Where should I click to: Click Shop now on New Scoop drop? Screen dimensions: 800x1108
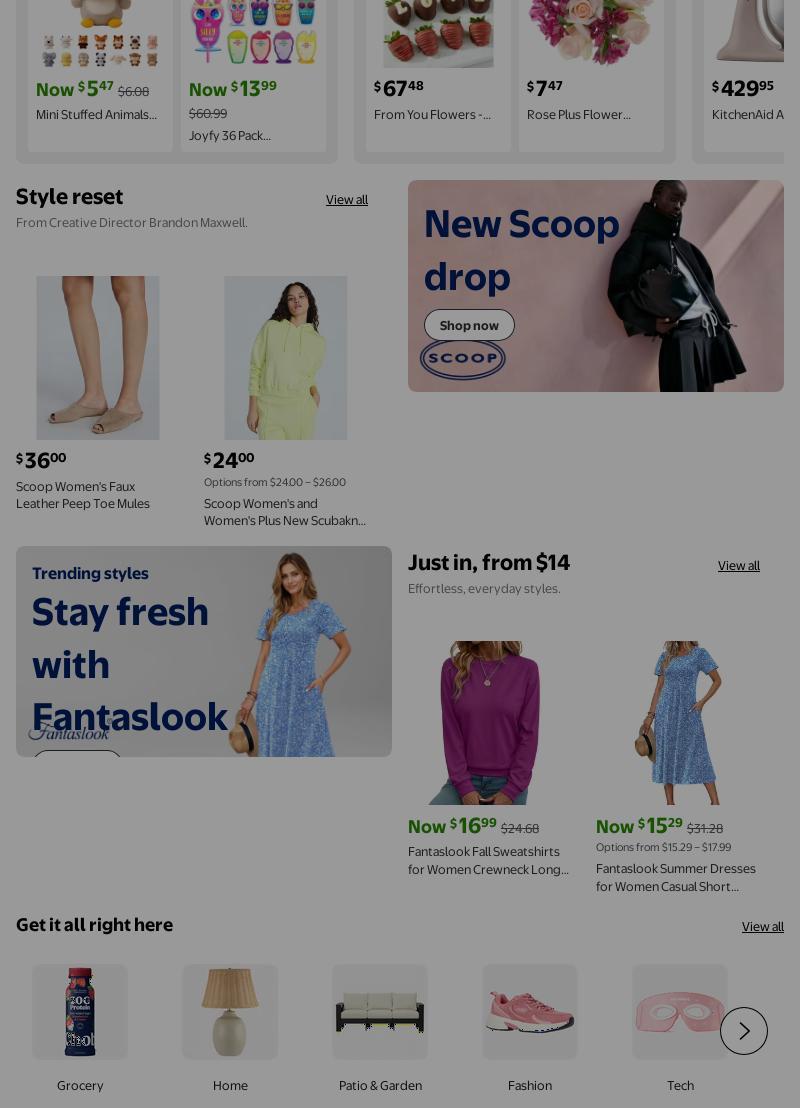pyautogui.click(x=469, y=325)
